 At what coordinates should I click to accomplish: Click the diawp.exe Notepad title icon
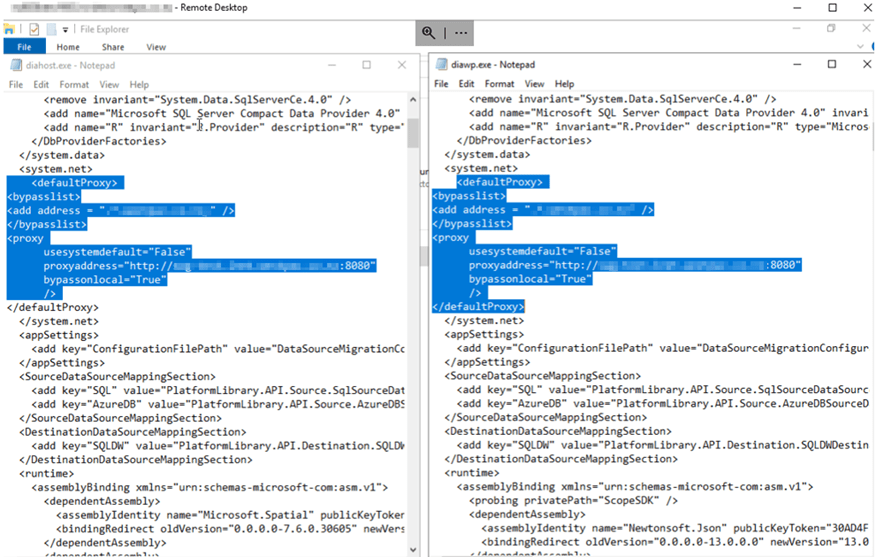441,64
